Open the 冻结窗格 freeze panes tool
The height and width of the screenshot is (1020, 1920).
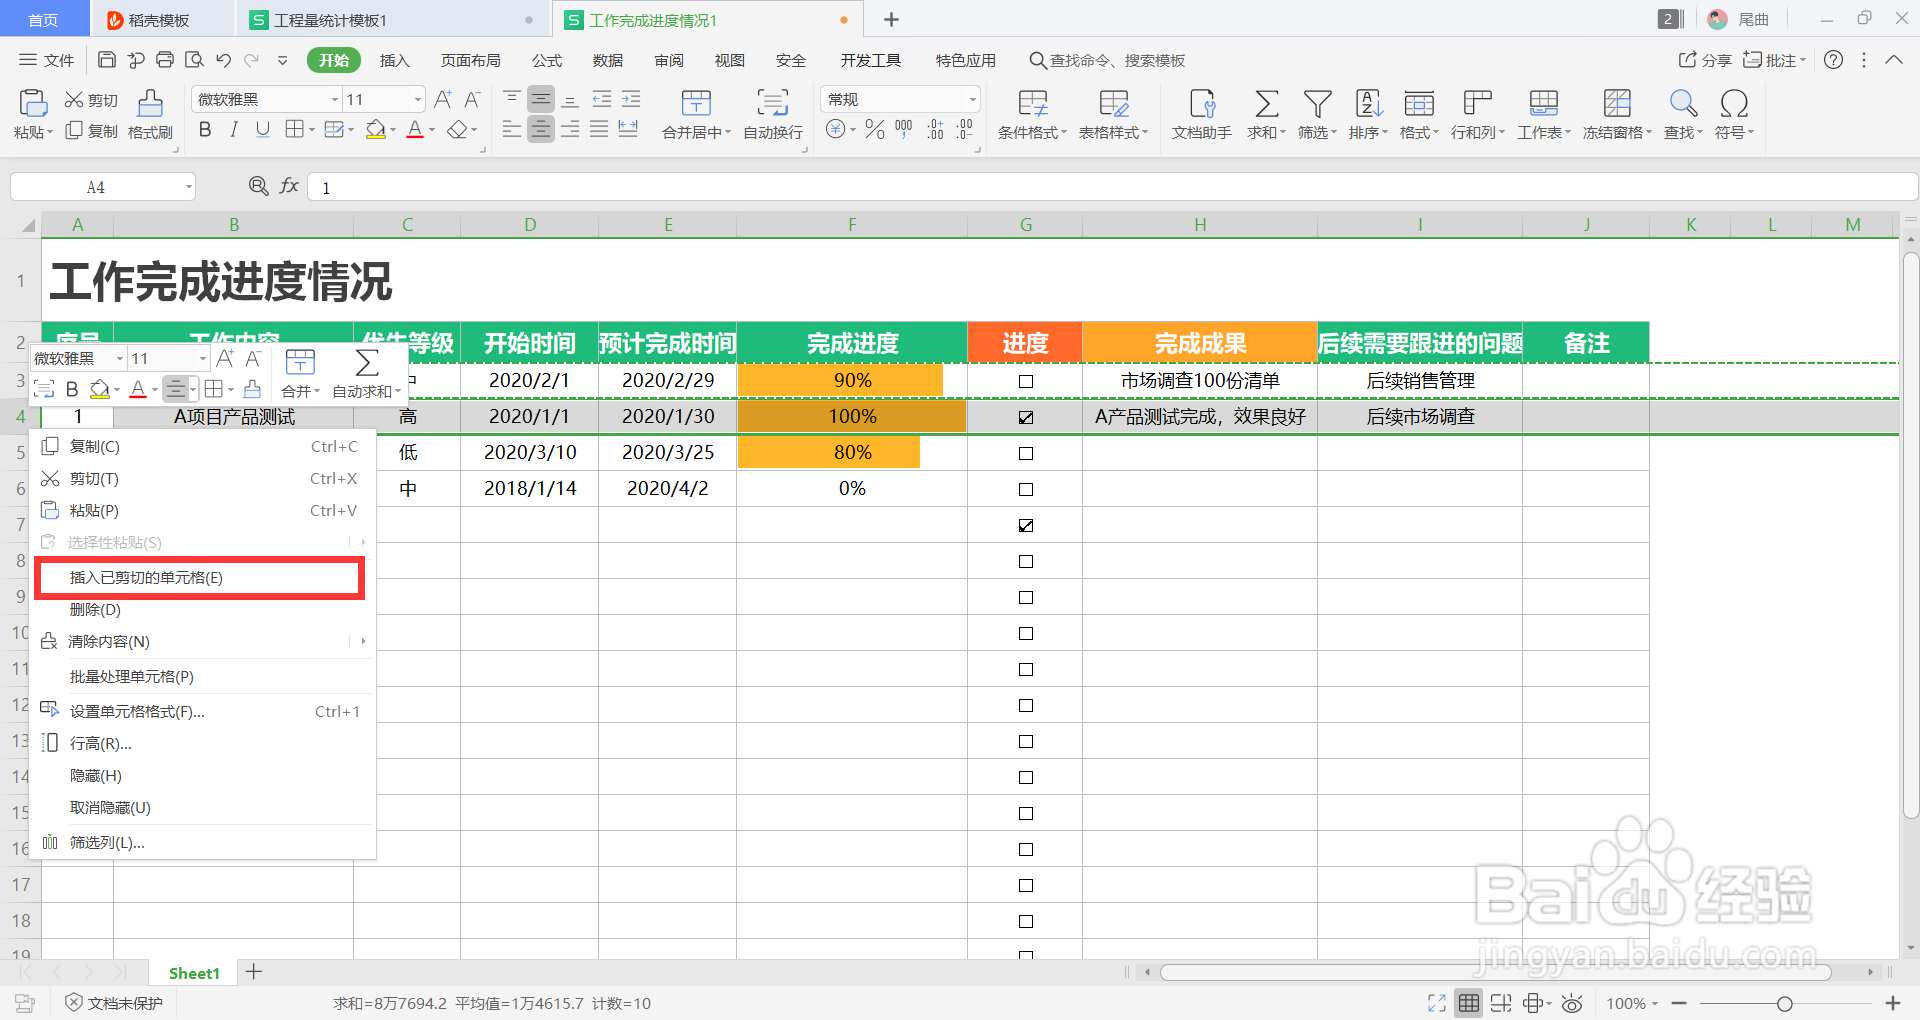coord(1617,112)
